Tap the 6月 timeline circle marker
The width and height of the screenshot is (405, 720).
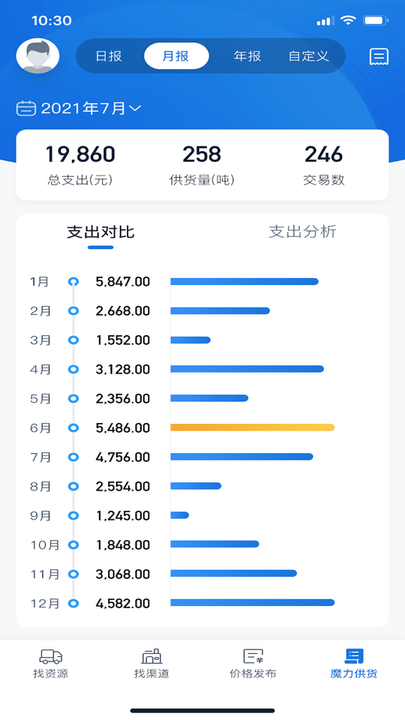click(73, 428)
